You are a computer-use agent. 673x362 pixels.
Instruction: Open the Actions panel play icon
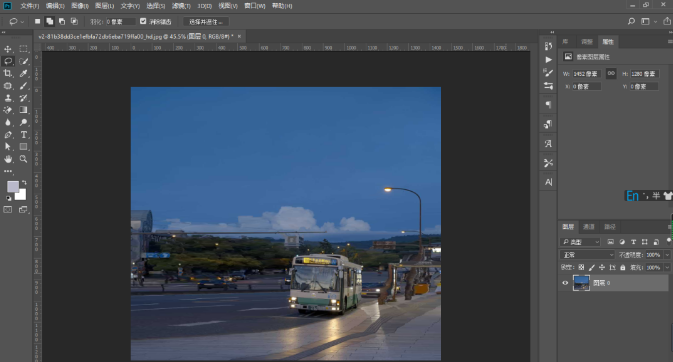[x=548, y=60]
